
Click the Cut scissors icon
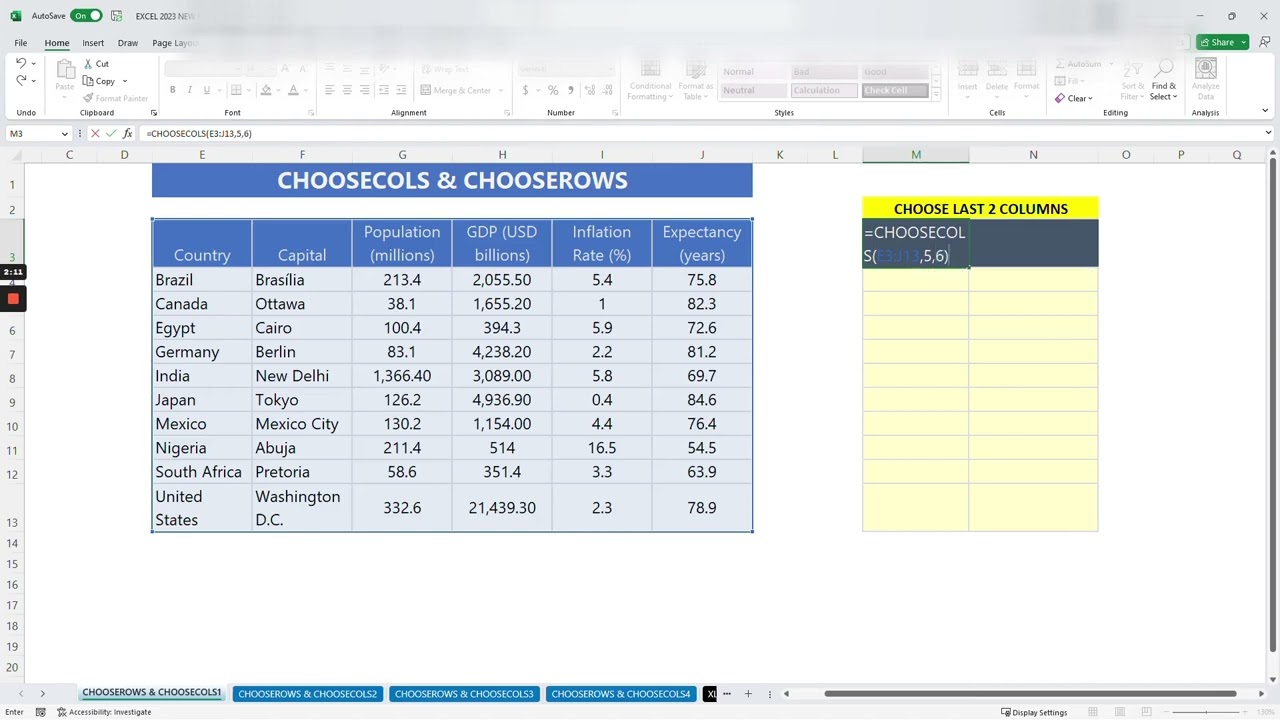point(88,64)
